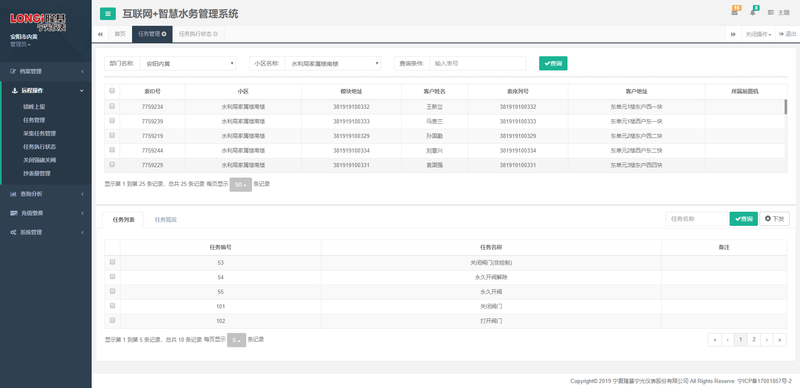Screen dimensions: 800x388
Task: Shift tabs left with the double-arrow icon
Action: (x=100, y=34)
